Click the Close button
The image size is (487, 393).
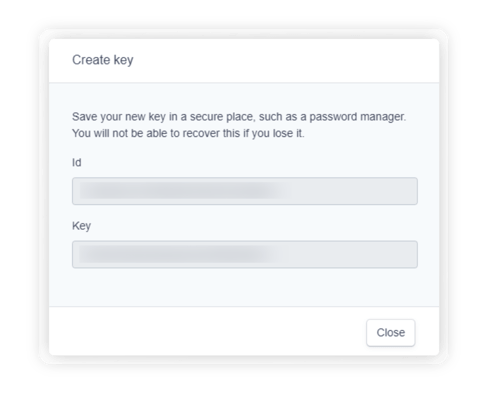tap(390, 332)
